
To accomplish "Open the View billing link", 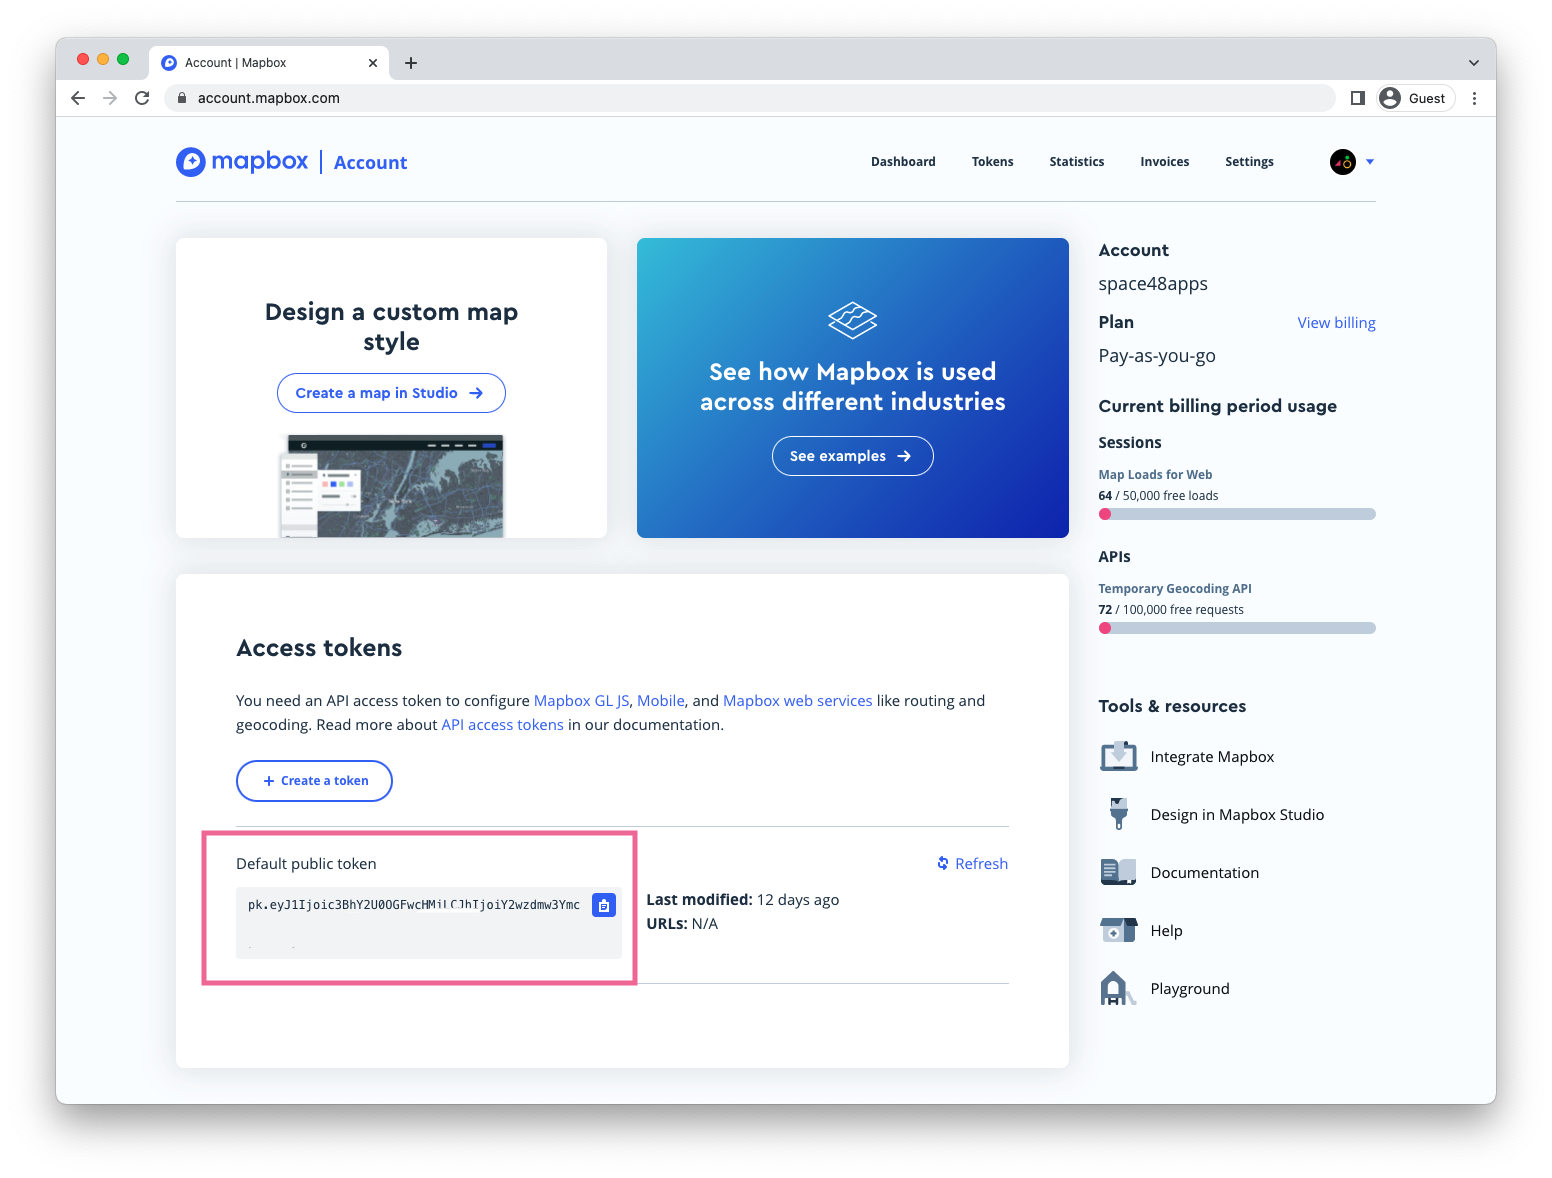I will pyautogui.click(x=1336, y=323).
